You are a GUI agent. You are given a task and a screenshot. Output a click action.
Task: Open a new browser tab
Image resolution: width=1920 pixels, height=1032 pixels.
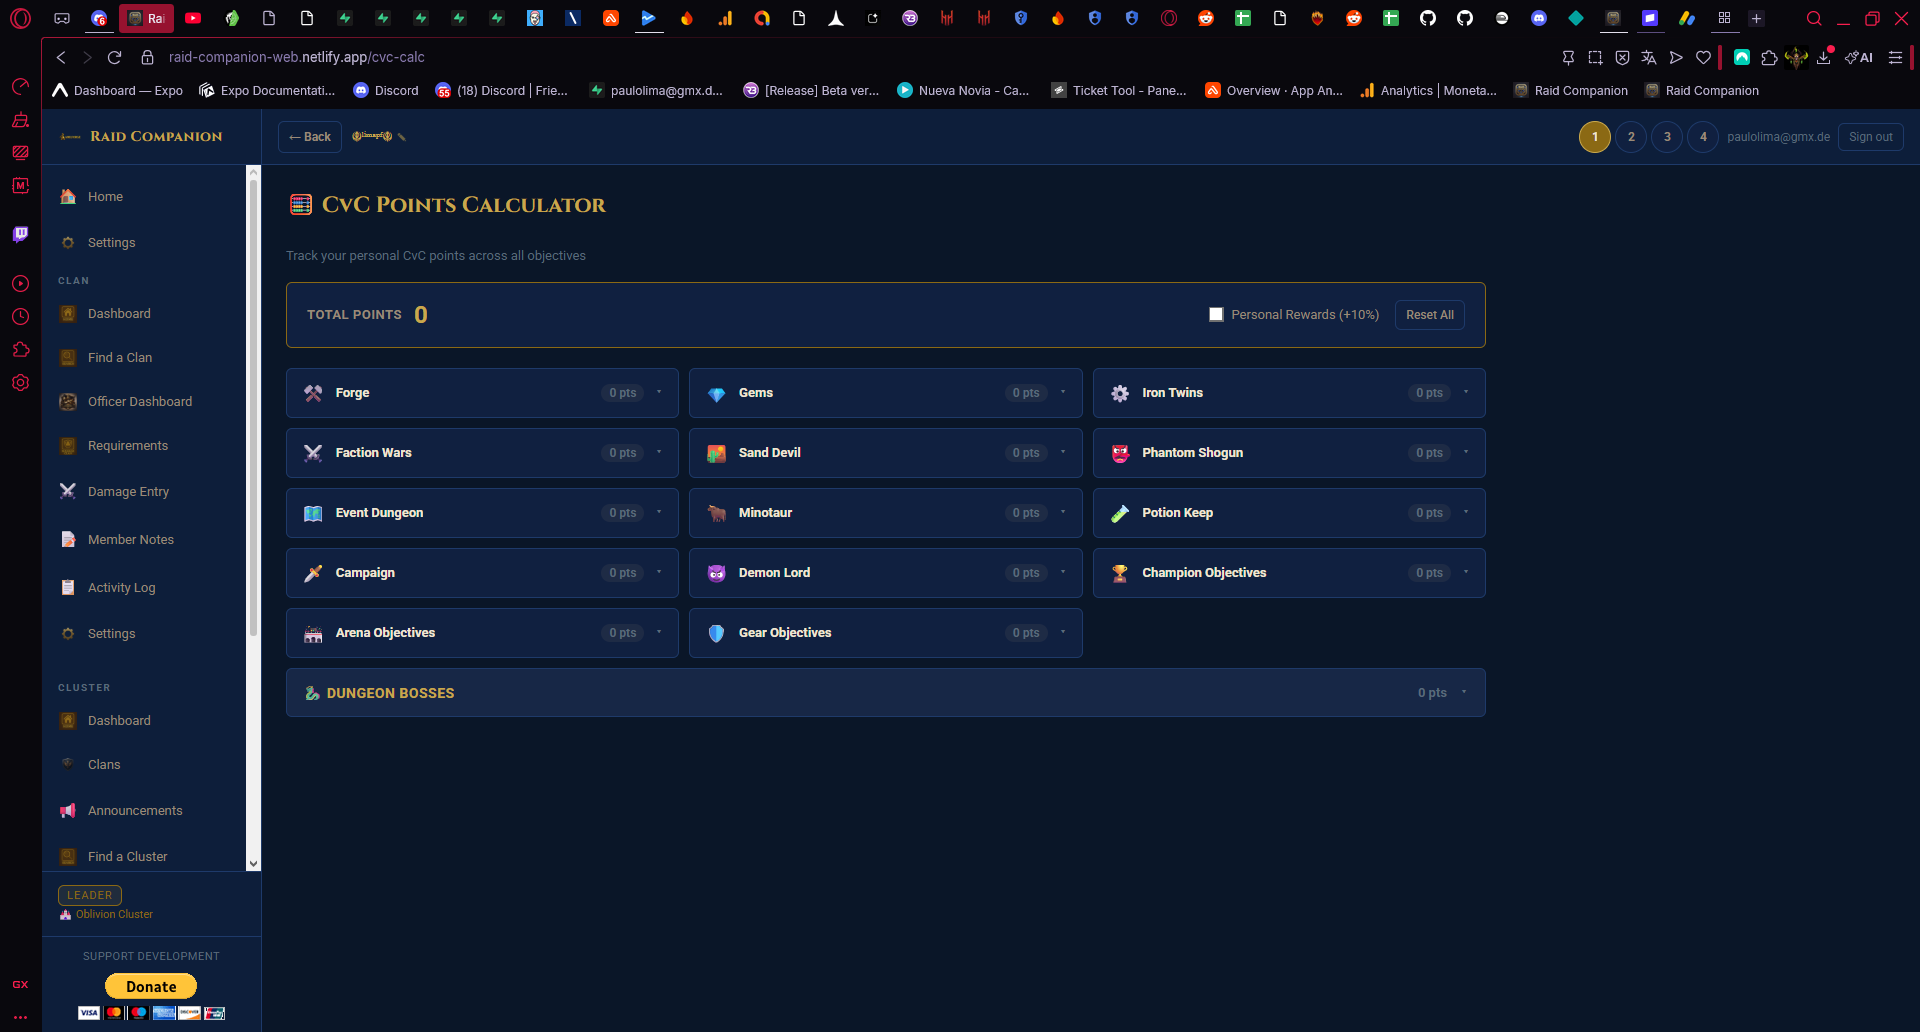coord(1756,18)
